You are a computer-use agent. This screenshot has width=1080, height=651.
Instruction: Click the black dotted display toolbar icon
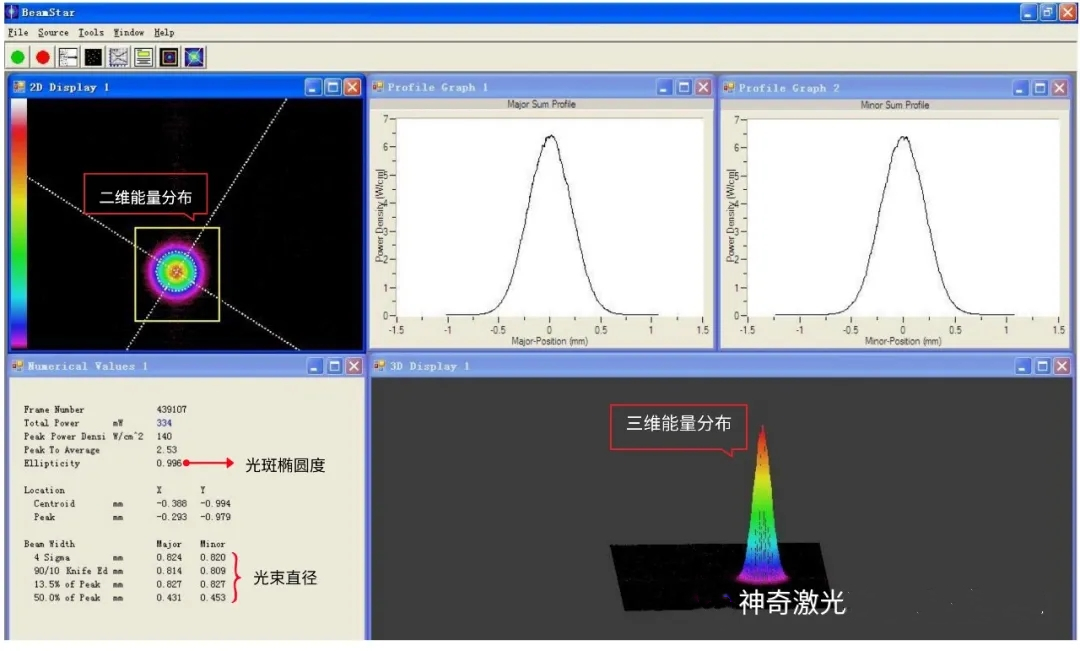coord(94,57)
